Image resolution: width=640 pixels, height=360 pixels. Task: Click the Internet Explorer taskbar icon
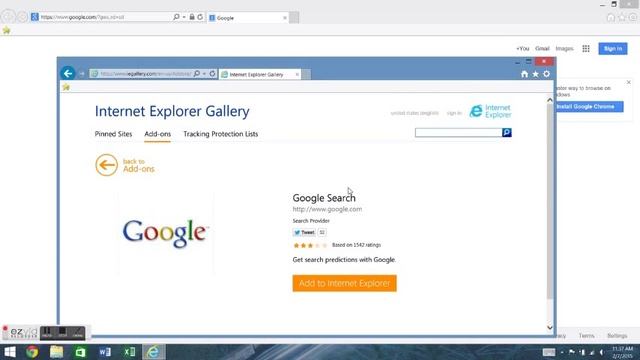153,352
